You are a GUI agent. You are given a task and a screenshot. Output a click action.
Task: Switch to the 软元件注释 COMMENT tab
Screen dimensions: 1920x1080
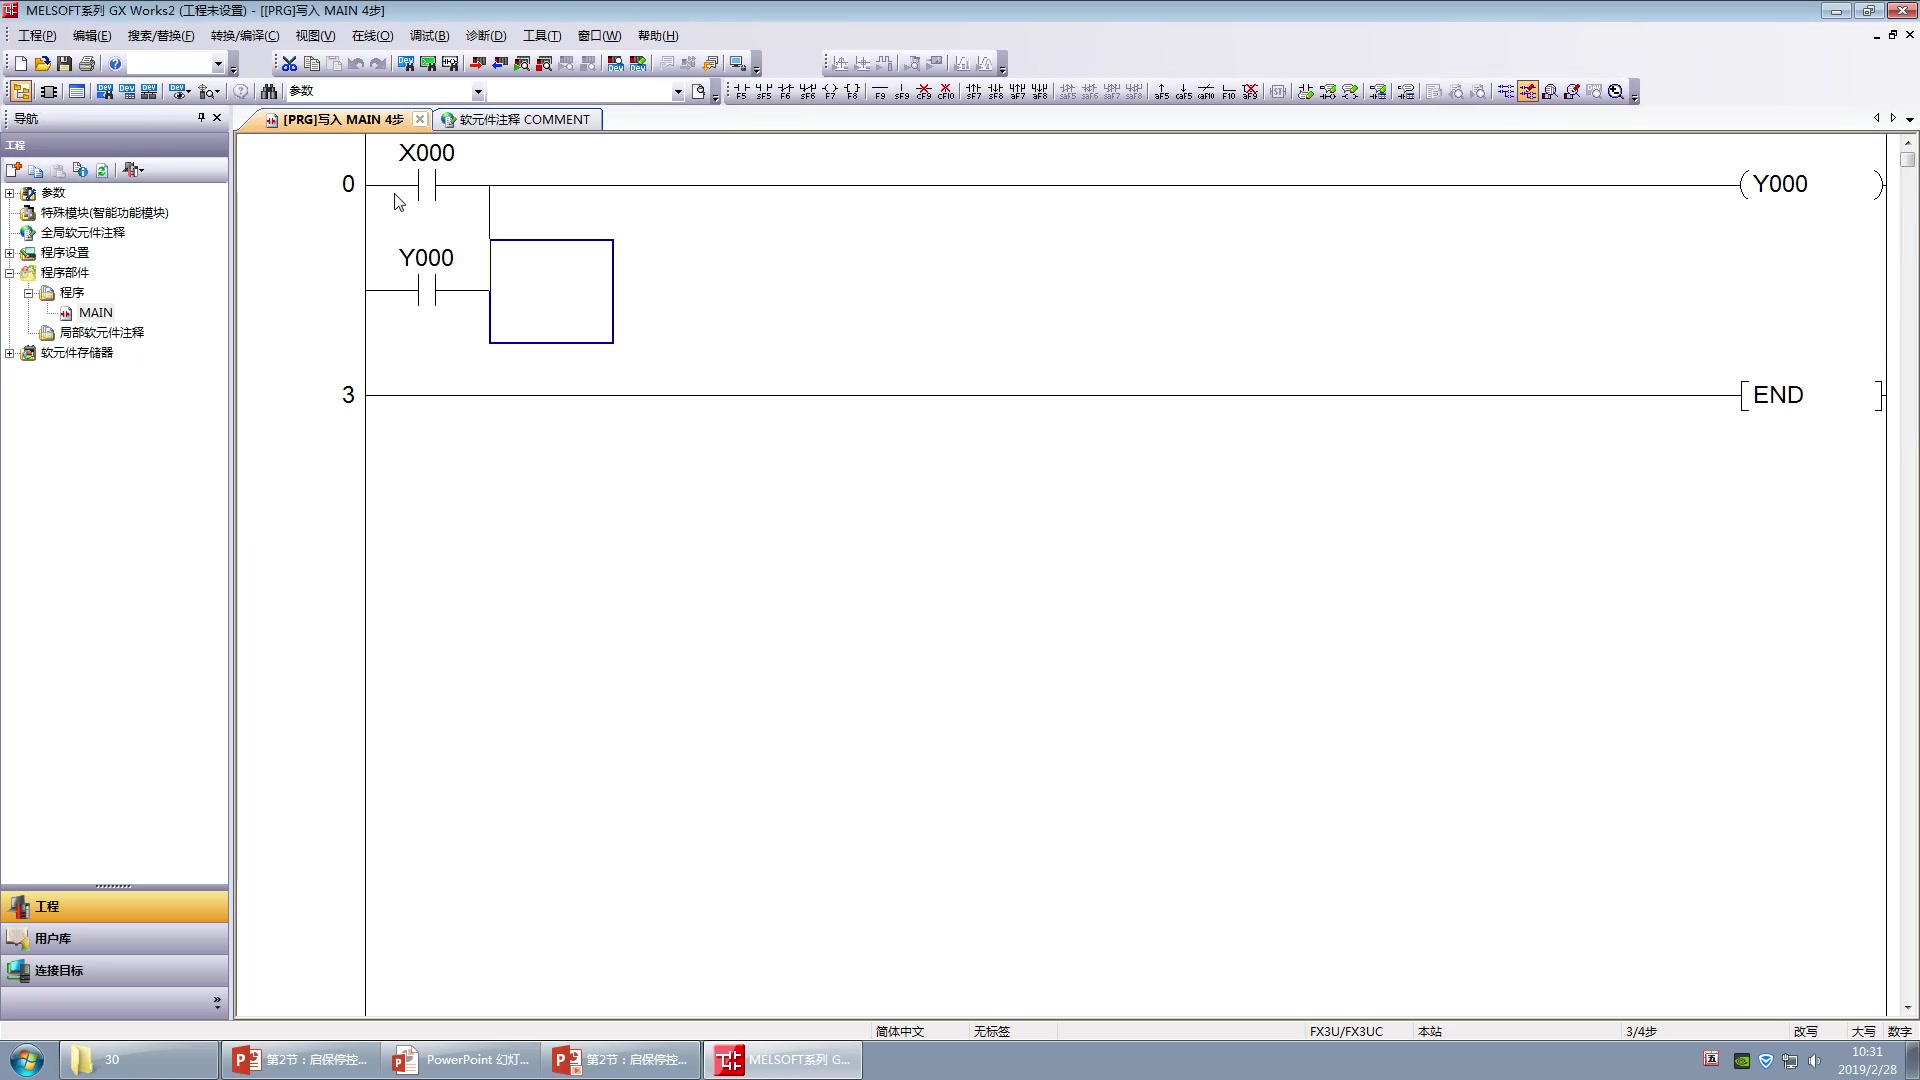click(516, 119)
